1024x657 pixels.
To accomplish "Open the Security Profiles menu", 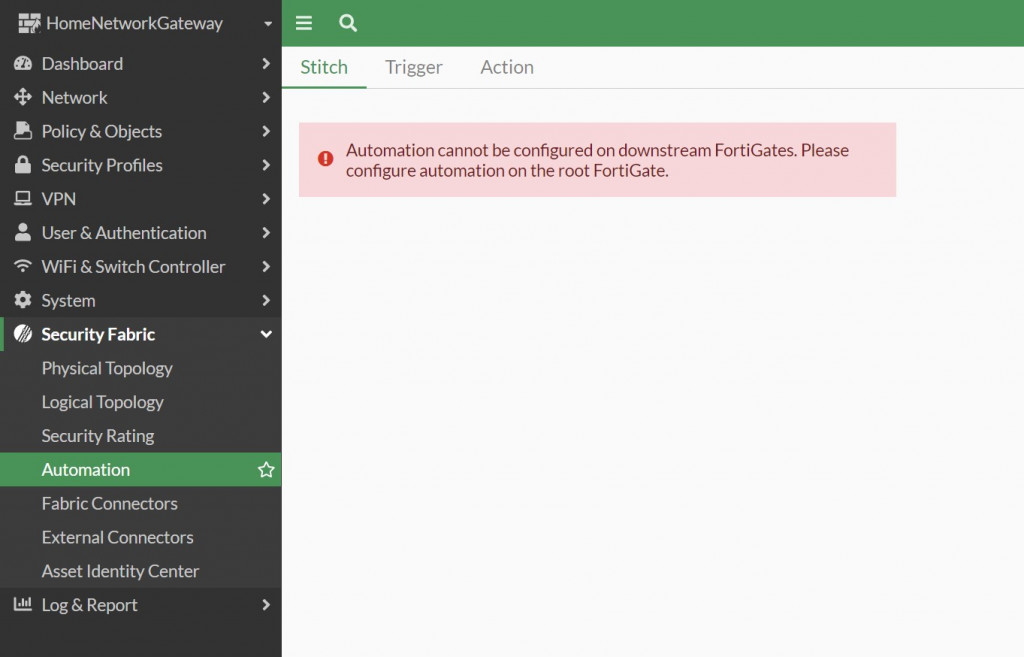I will [x=140, y=165].
